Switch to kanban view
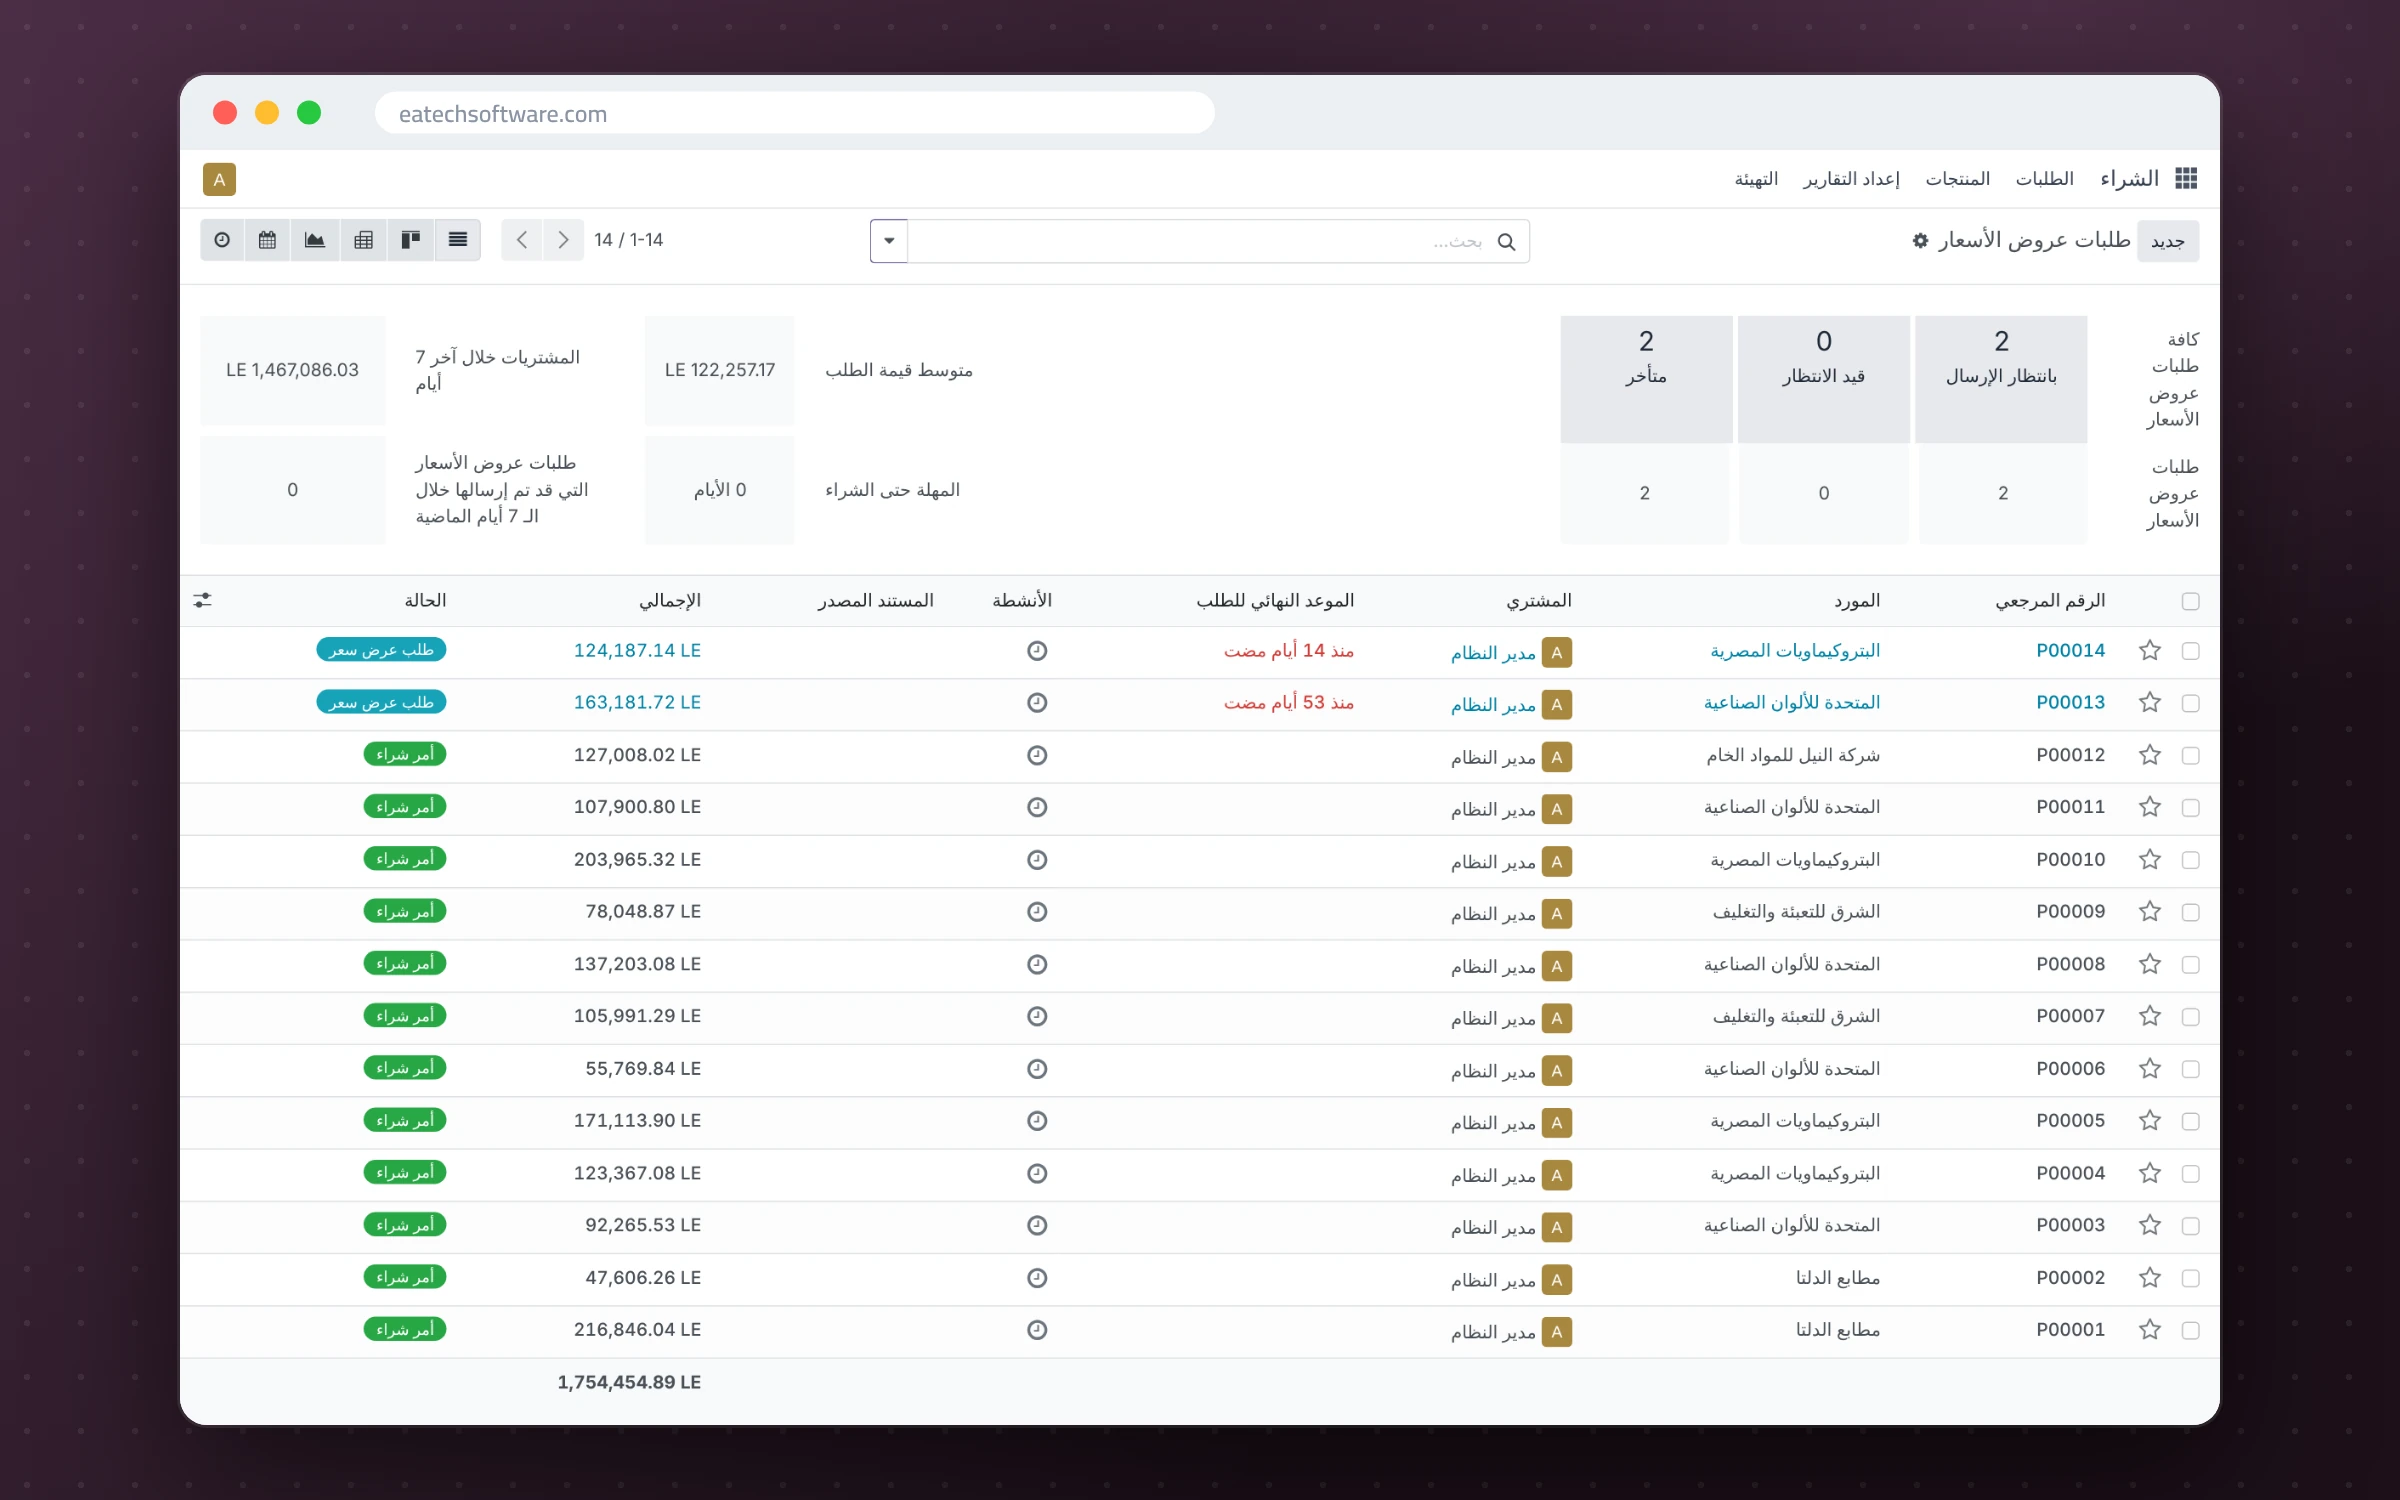Image resolution: width=2400 pixels, height=1500 pixels. tap(410, 240)
